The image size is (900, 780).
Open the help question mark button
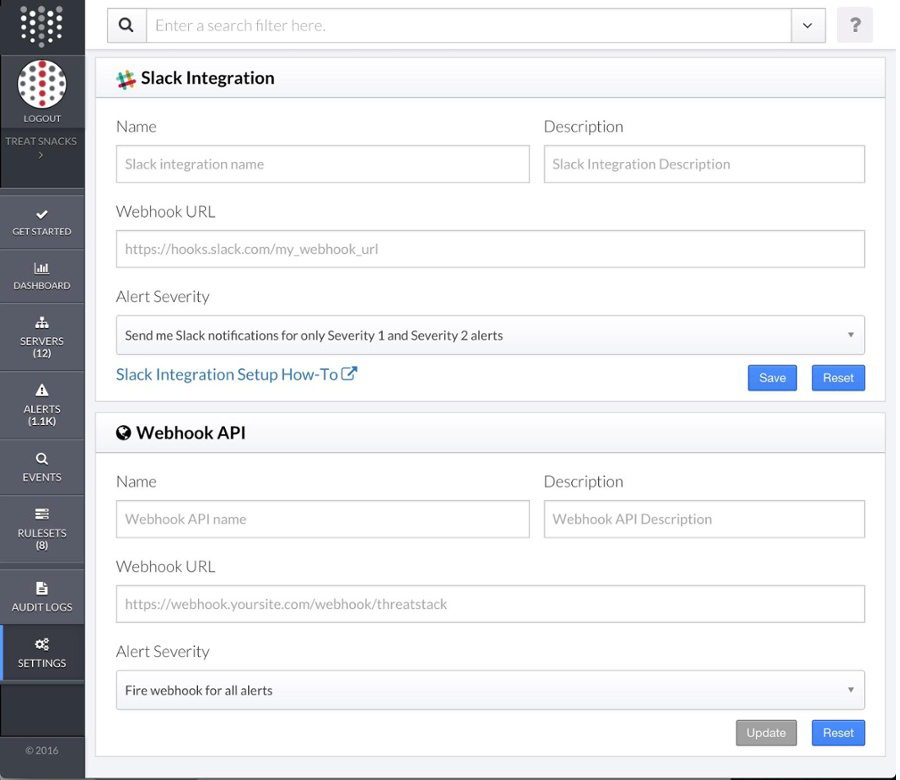[x=855, y=25]
